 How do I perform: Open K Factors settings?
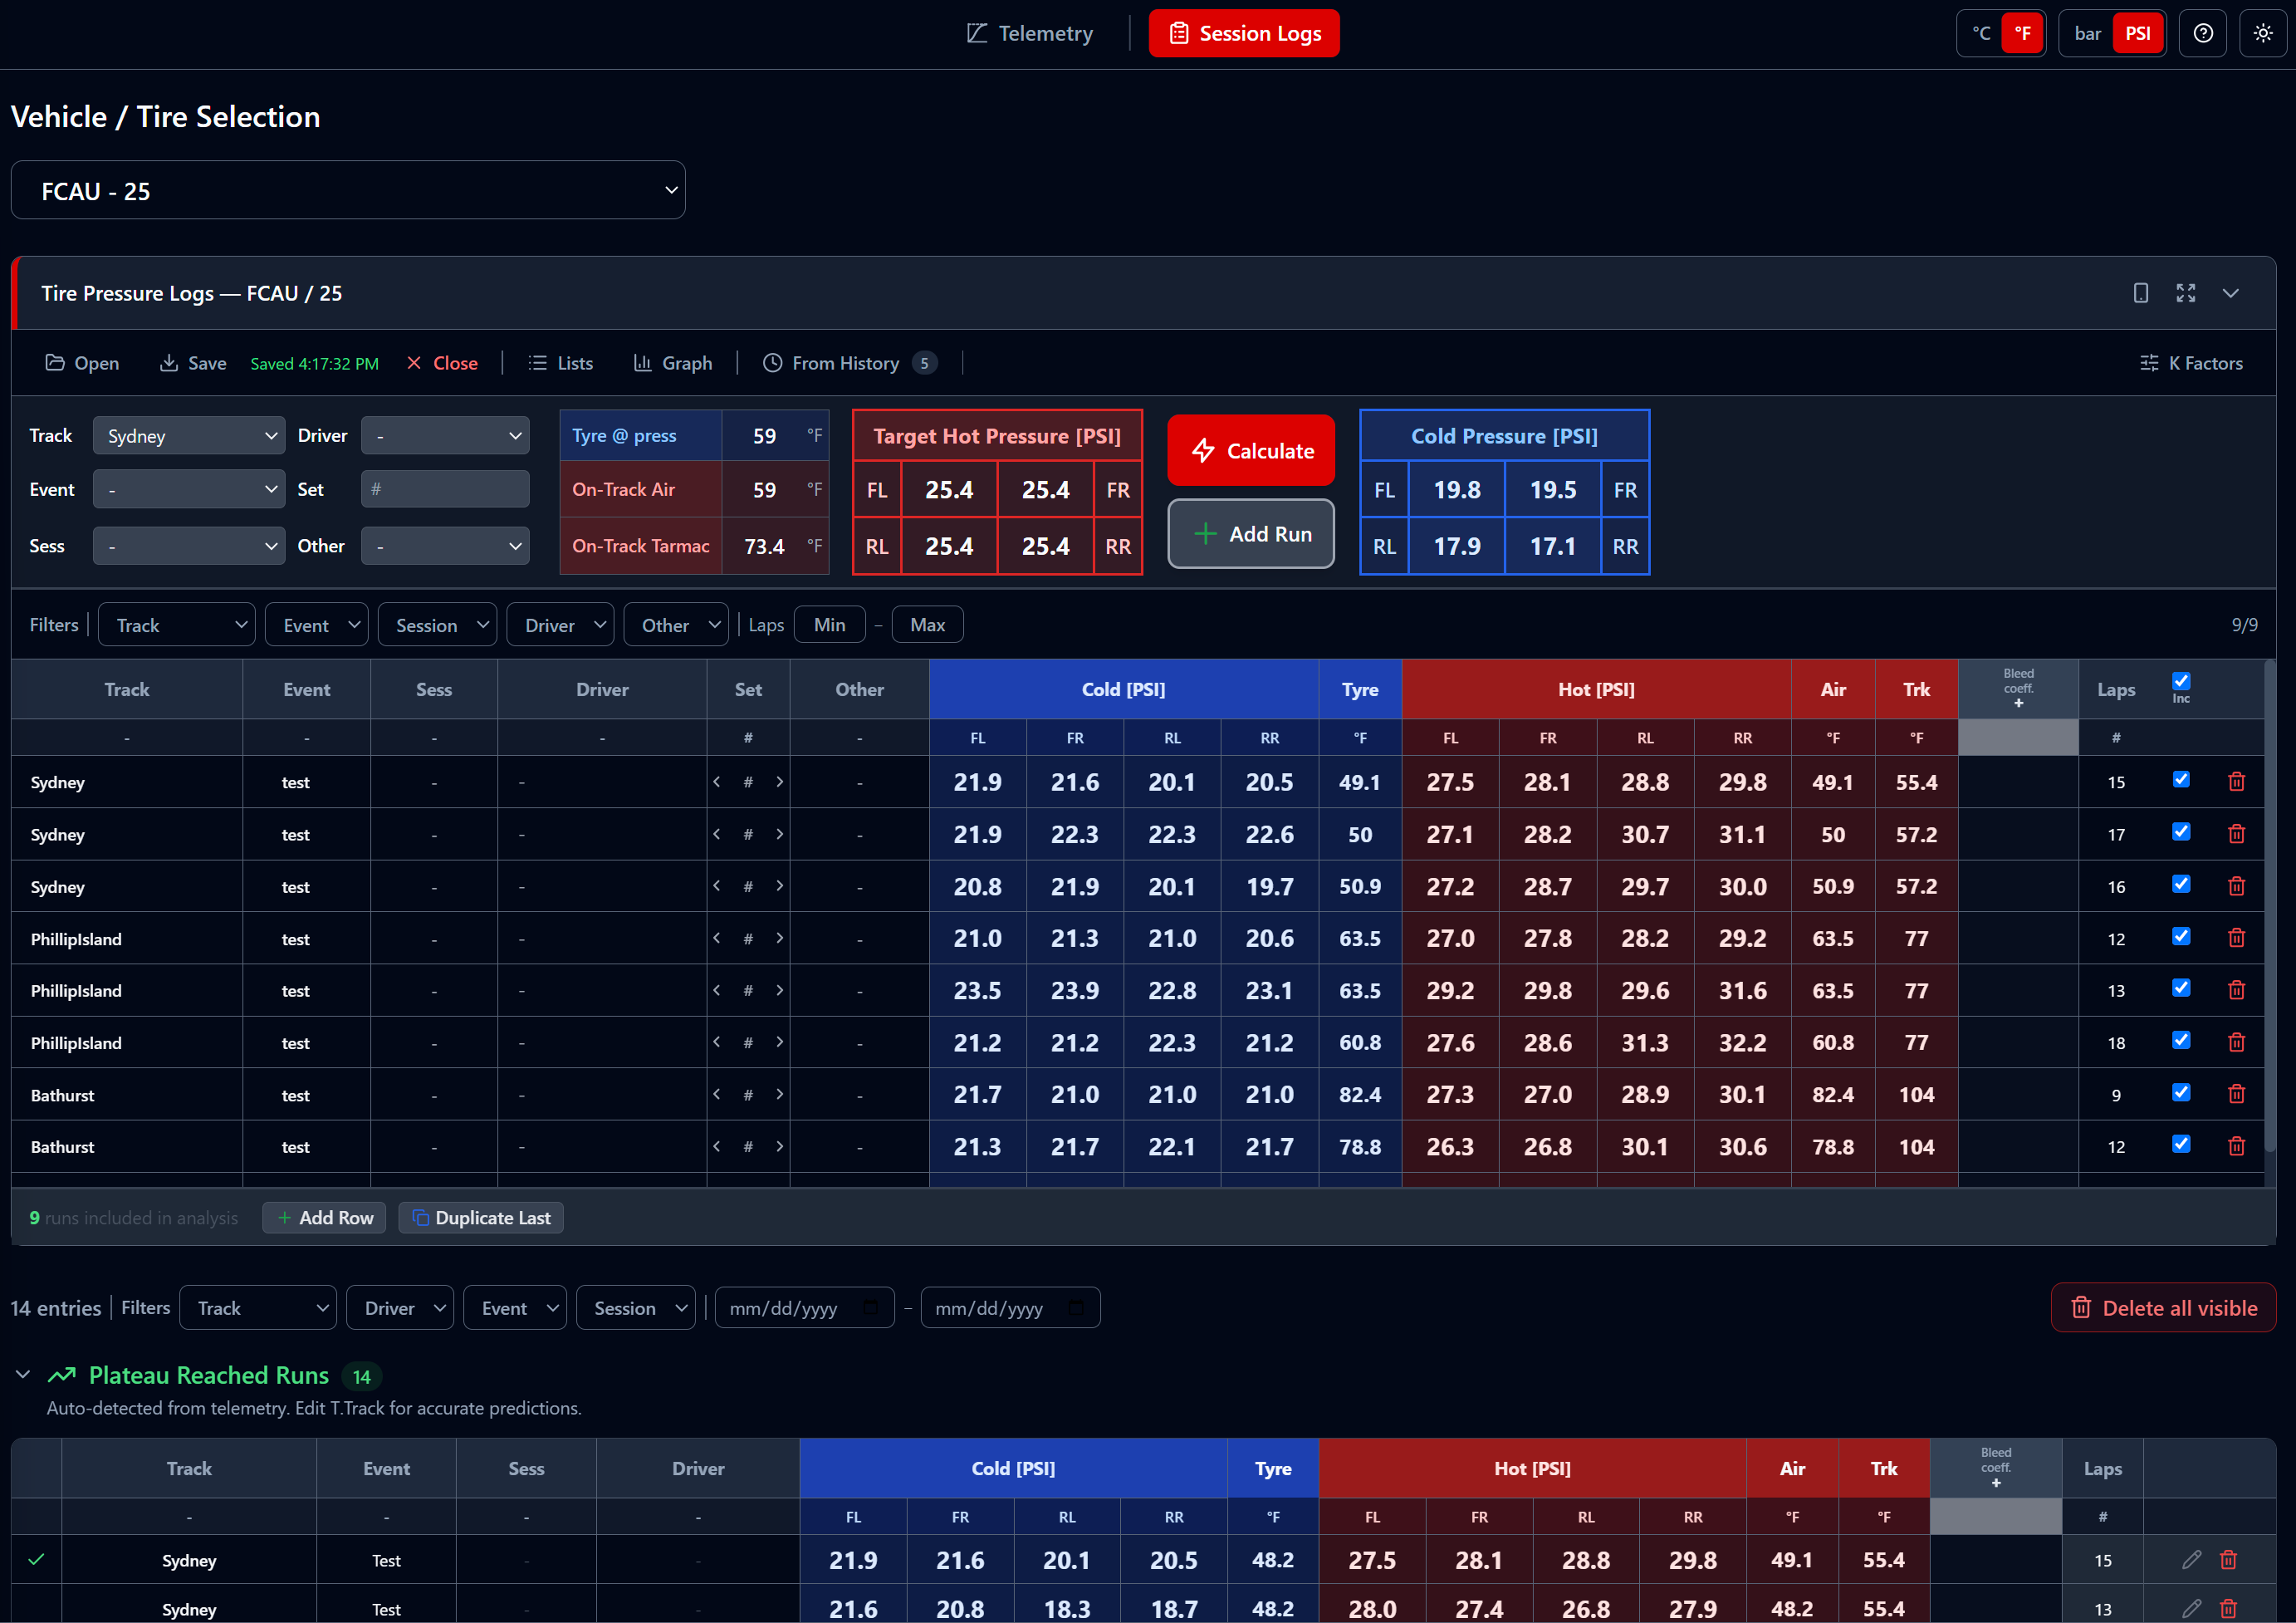[x=2191, y=363]
